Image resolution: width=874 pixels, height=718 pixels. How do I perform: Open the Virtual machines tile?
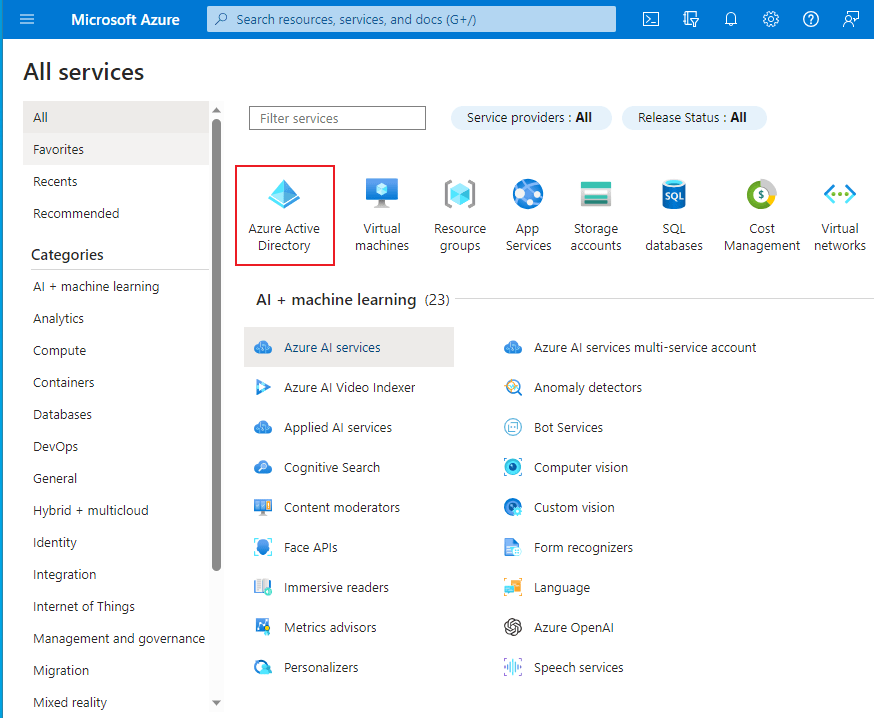click(x=382, y=215)
